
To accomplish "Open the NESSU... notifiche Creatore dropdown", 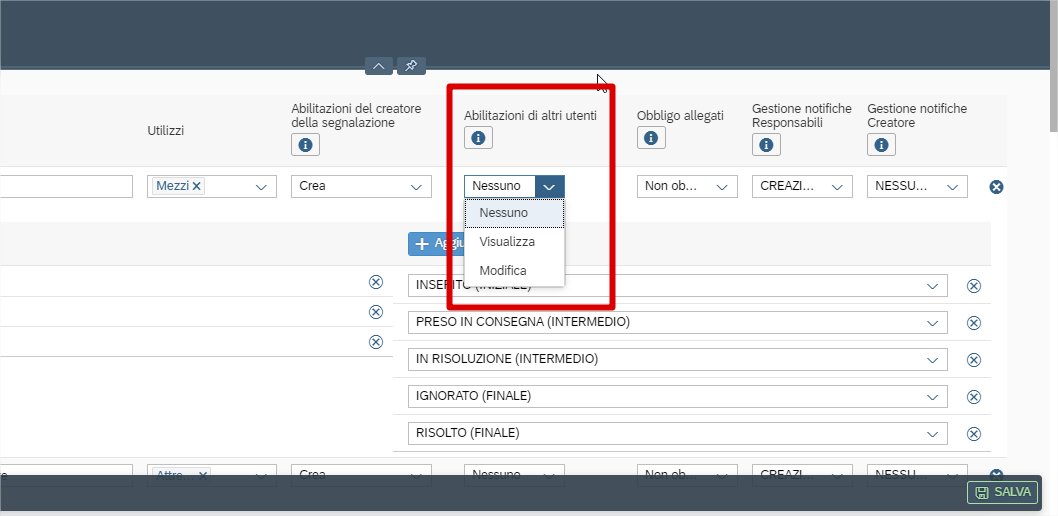I will tap(953, 187).
